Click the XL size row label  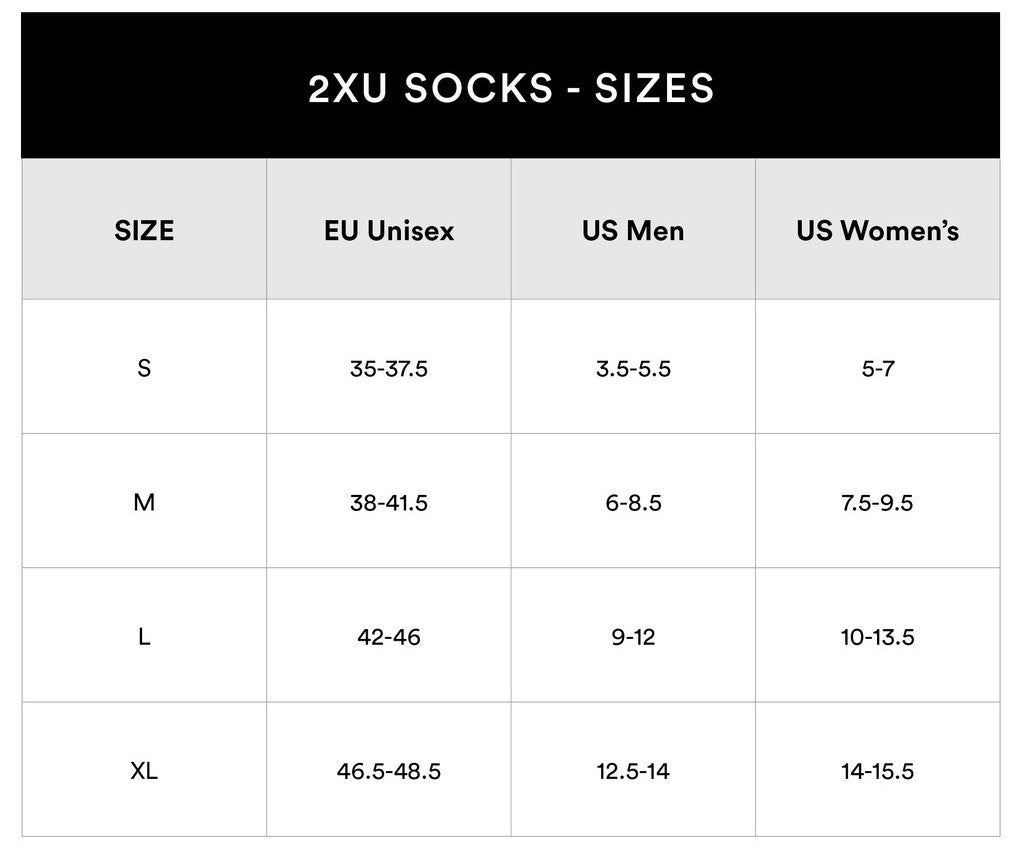[144, 771]
